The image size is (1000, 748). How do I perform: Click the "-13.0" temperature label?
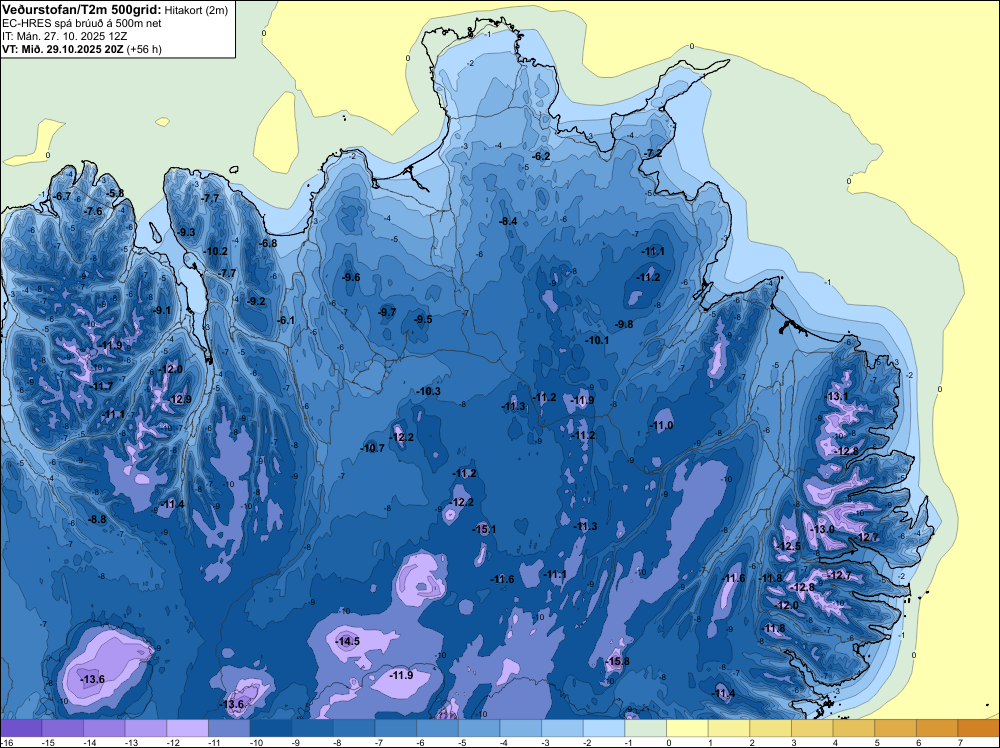(822, 529)
